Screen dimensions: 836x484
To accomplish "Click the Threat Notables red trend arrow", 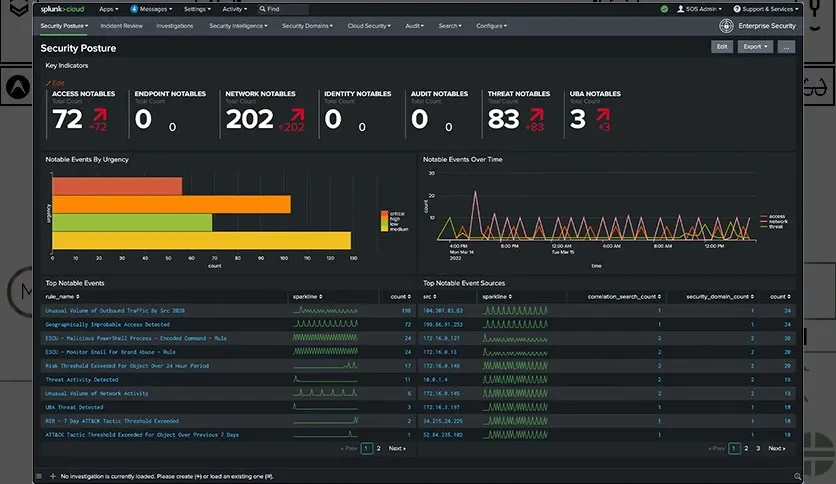I will (537, 115).
